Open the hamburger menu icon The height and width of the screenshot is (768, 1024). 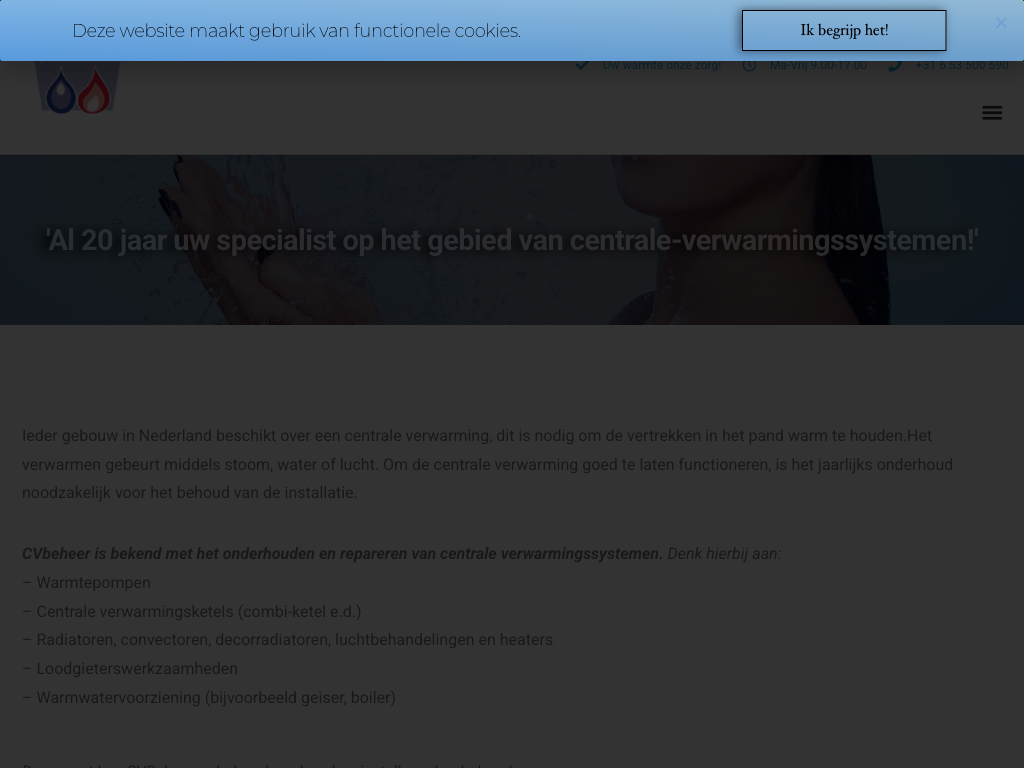pos(991,112)
